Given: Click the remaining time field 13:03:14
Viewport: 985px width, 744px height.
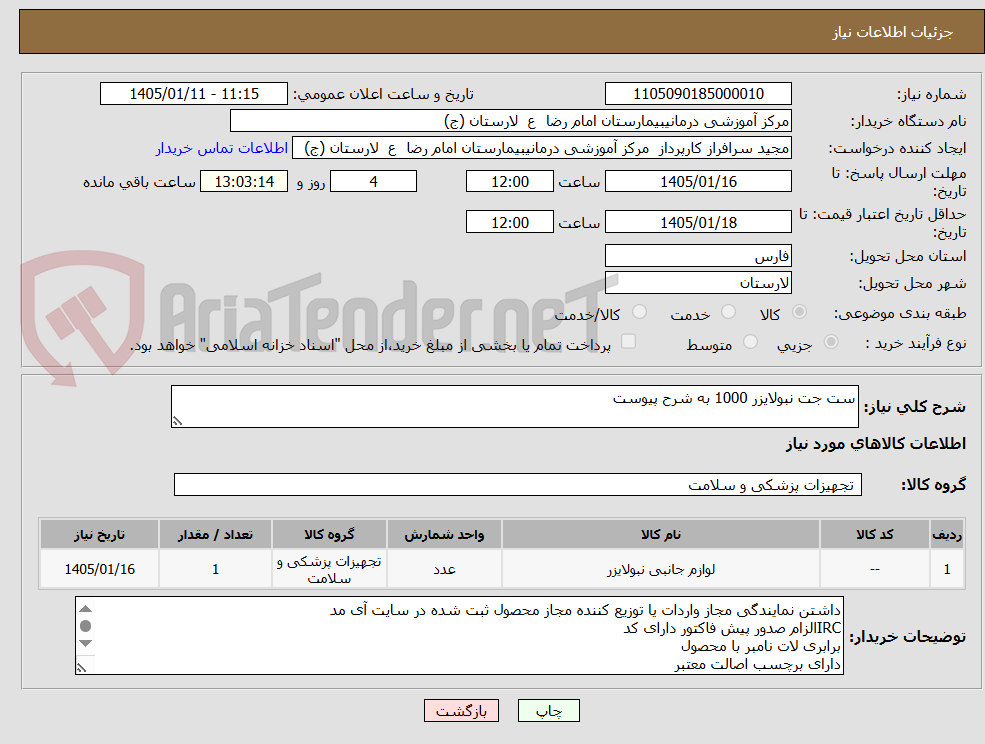Looking at the screenshot, I should [x=244, y=182].
